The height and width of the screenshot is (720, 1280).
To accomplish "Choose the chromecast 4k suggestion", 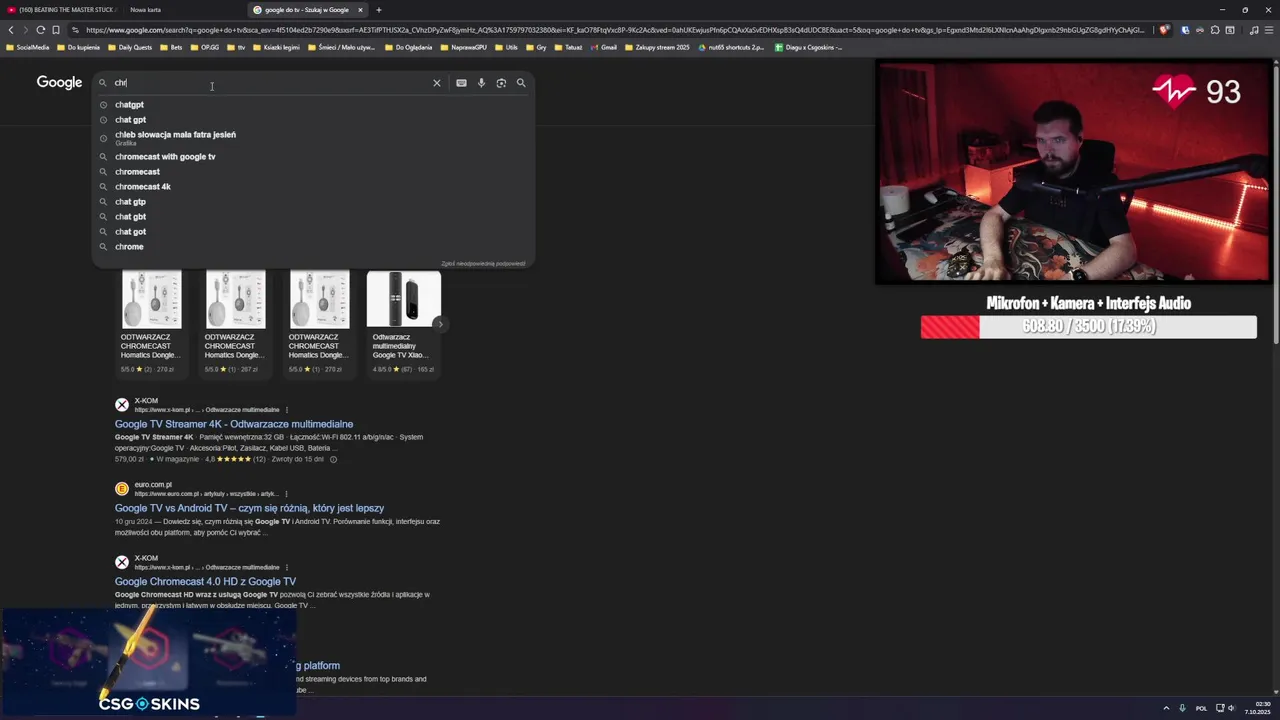I will tap(142, 187).
